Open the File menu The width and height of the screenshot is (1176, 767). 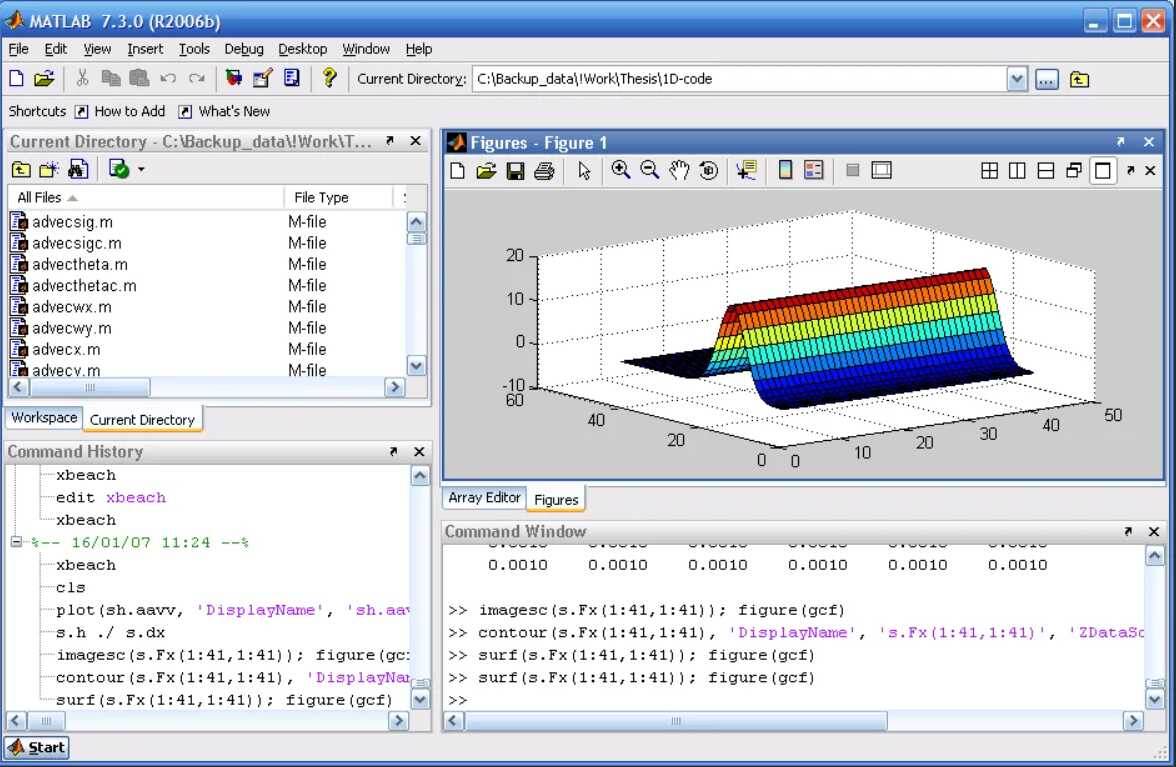tap(19, 49)
